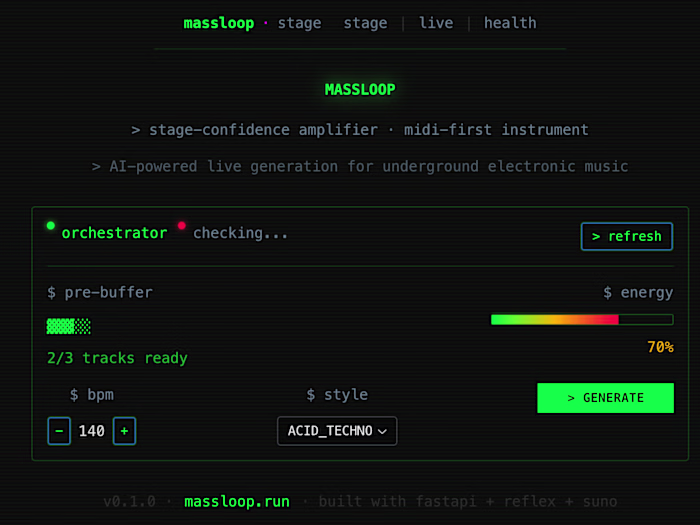Click the green orchestrator status dot
Viewport: 700px width, 525px height.
[51, 225]
